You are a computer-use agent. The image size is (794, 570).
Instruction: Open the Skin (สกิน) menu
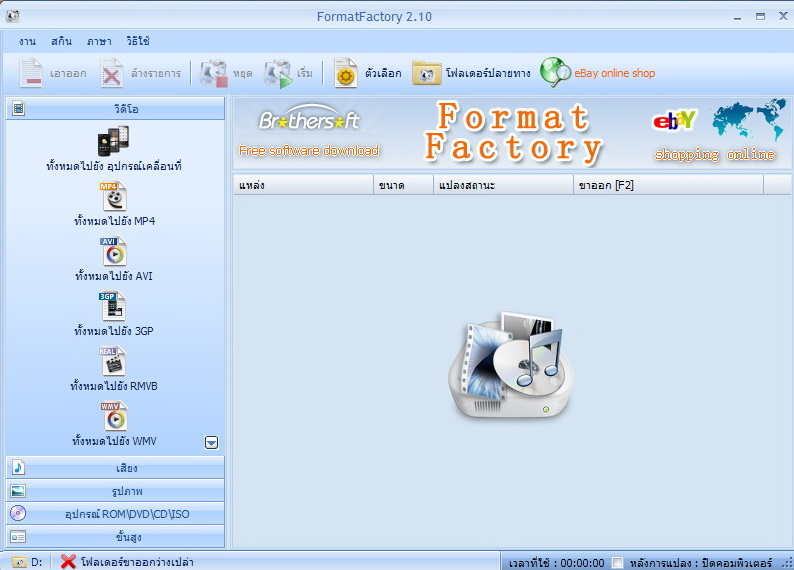pos(61,42)
